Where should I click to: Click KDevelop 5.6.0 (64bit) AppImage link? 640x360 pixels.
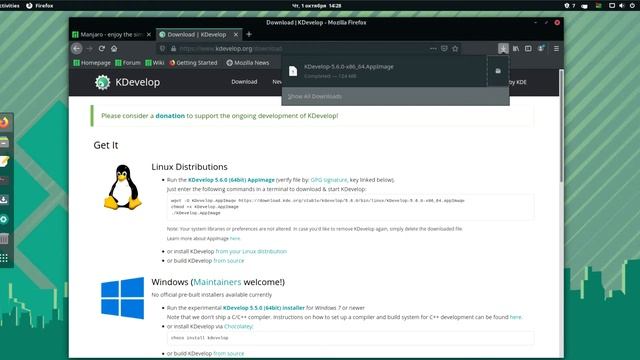[x=231, y=180]
